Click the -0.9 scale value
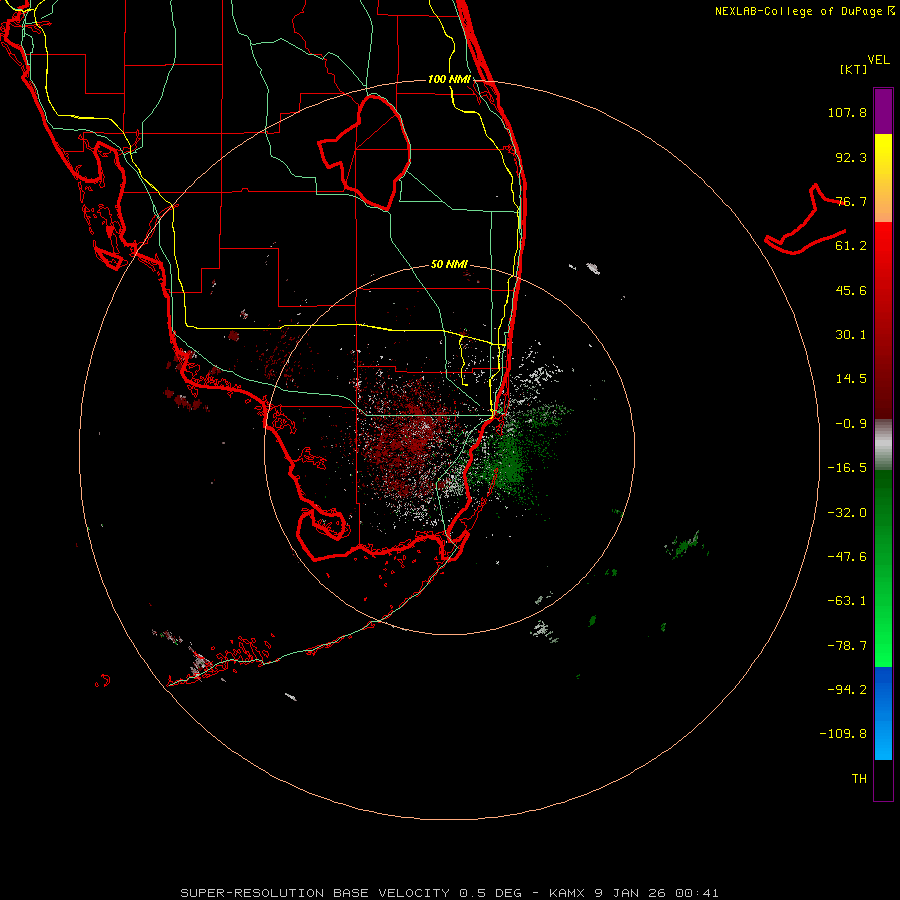The image size is (900, 900). [x=851, y=424]
